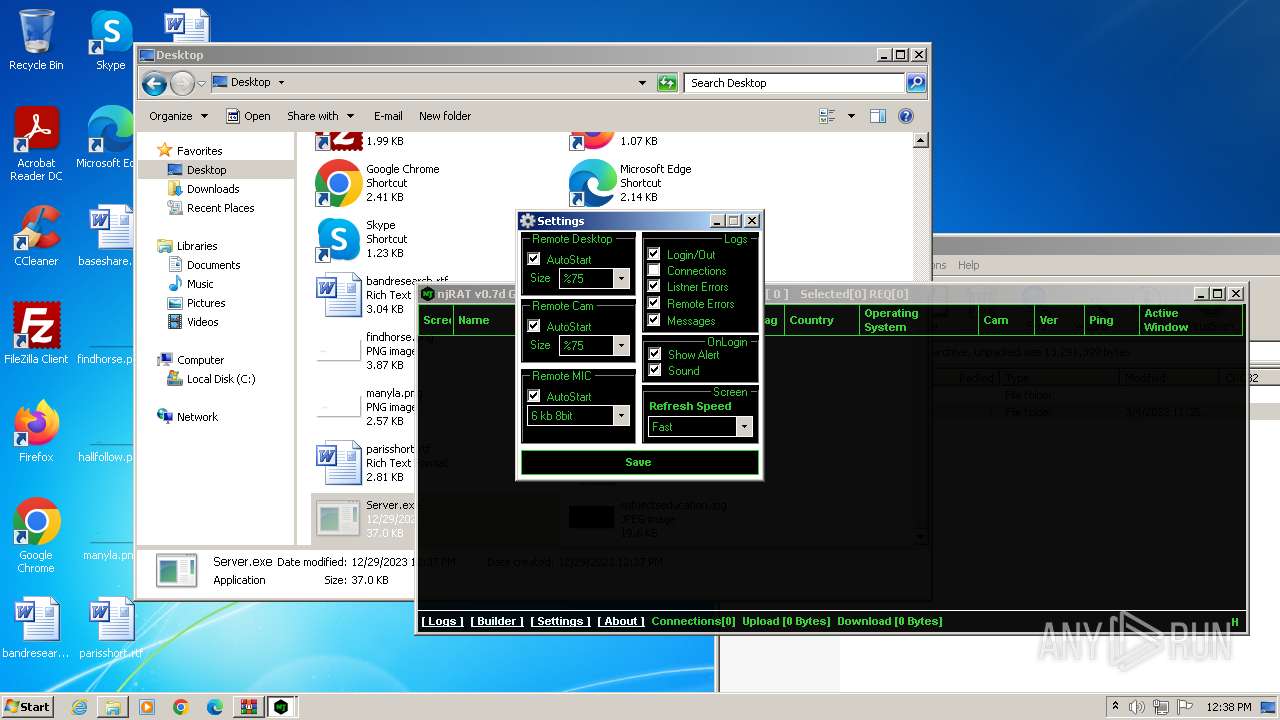The height and width of the screenshot is (720, 1280).
Task: Toggle Login/Out logs checkbox
Action: pyautogui.click(x=654, y=254)
